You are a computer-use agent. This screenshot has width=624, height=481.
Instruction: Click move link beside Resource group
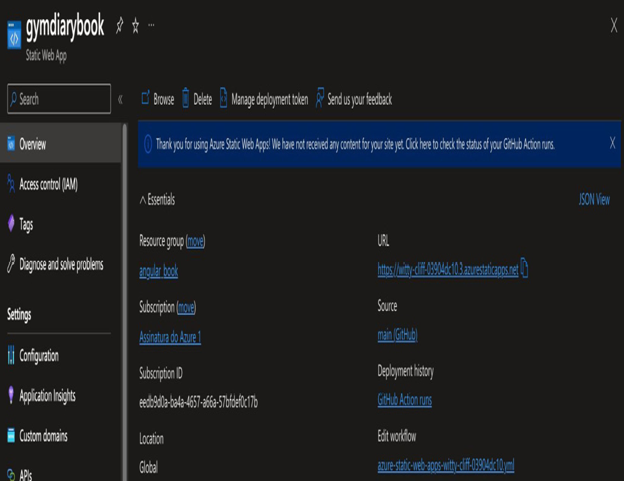click(195, 241)
